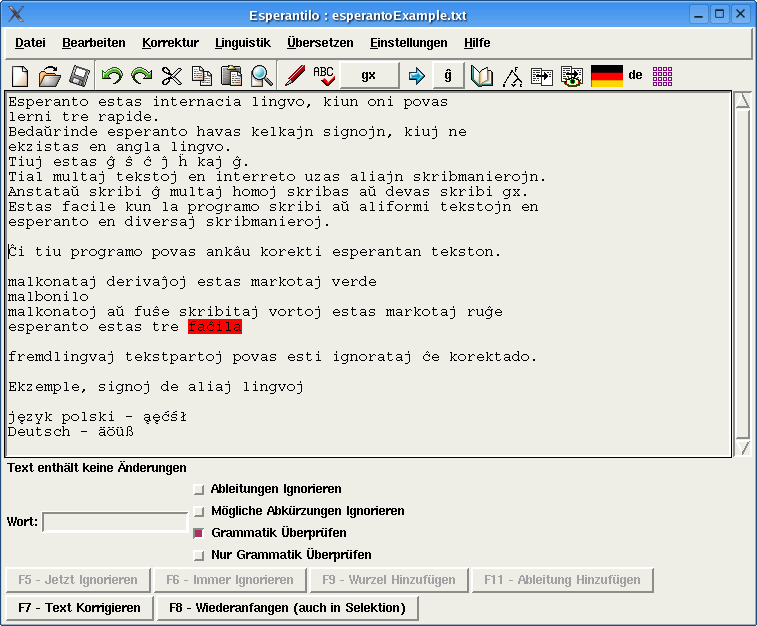Open the Einstellungen menu
Screen dimensions: 757x626
[408, 43]
